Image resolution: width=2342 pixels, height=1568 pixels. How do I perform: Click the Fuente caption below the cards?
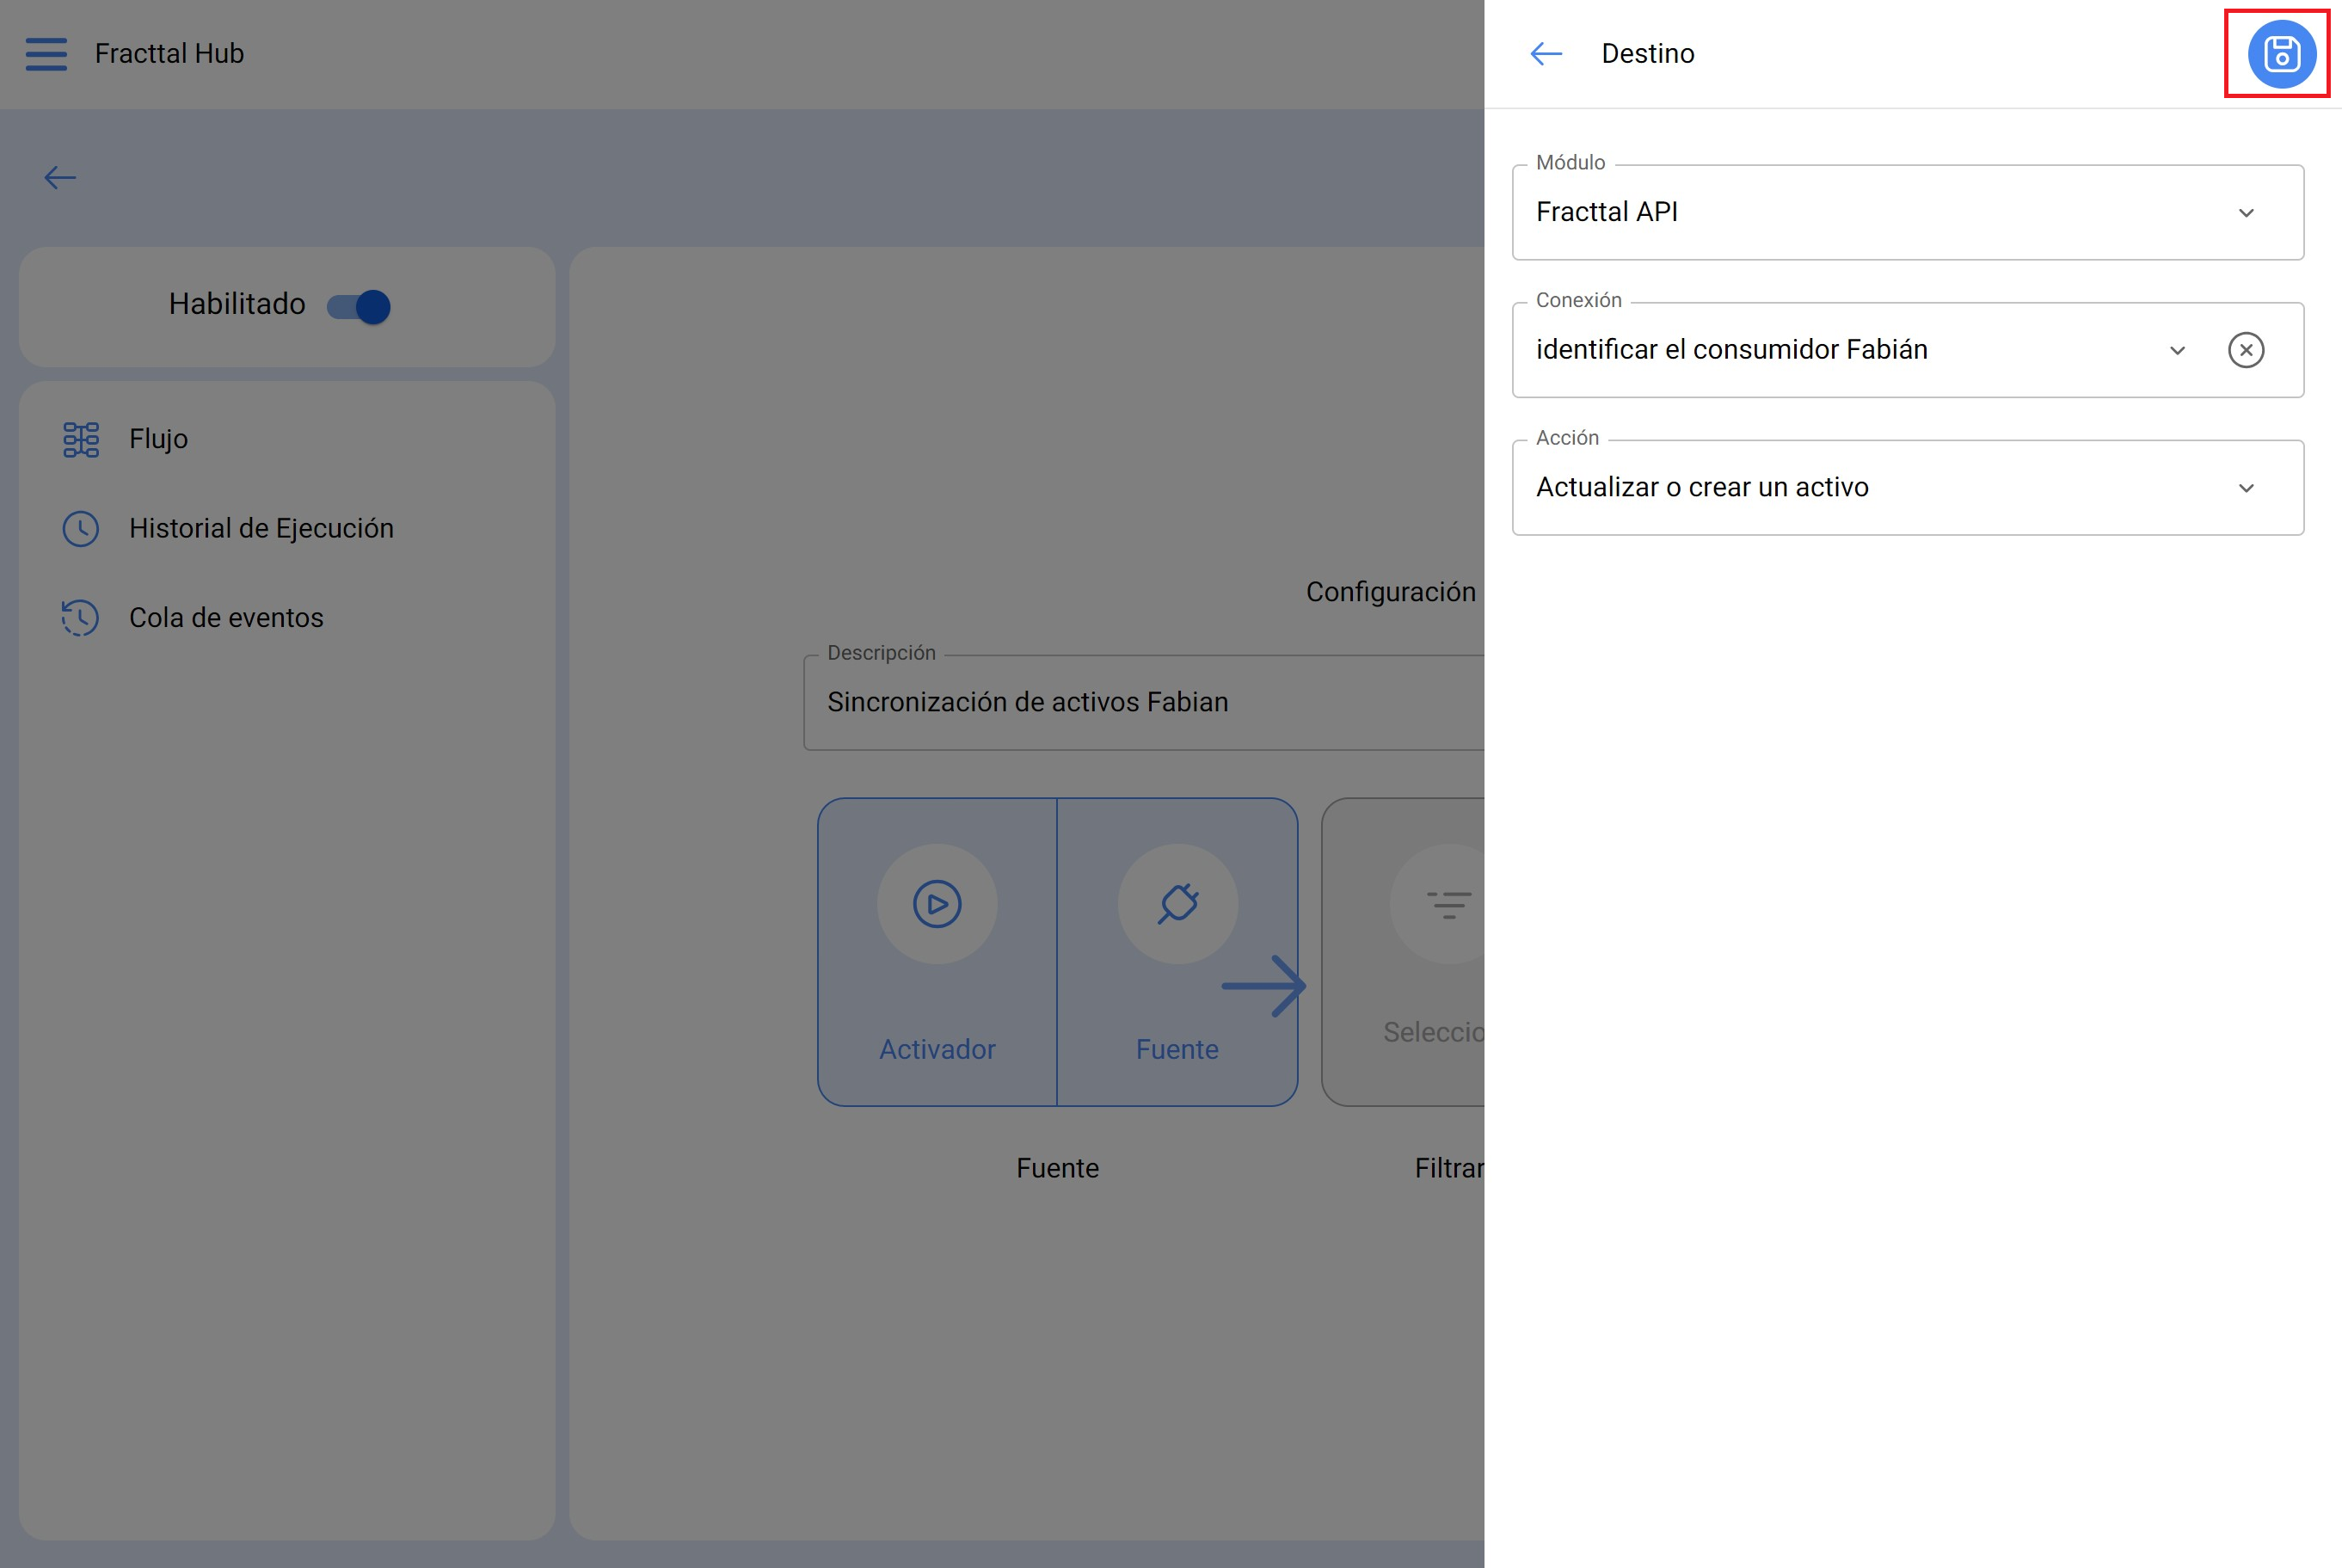tap(1057, 1168)
